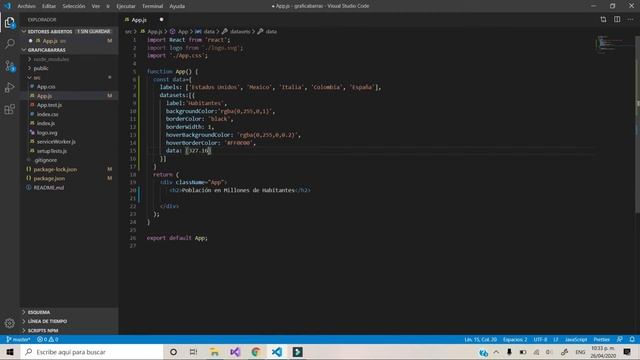Click master branch indicator in status bar
The image size is (640, 360).
click(18, 339)
